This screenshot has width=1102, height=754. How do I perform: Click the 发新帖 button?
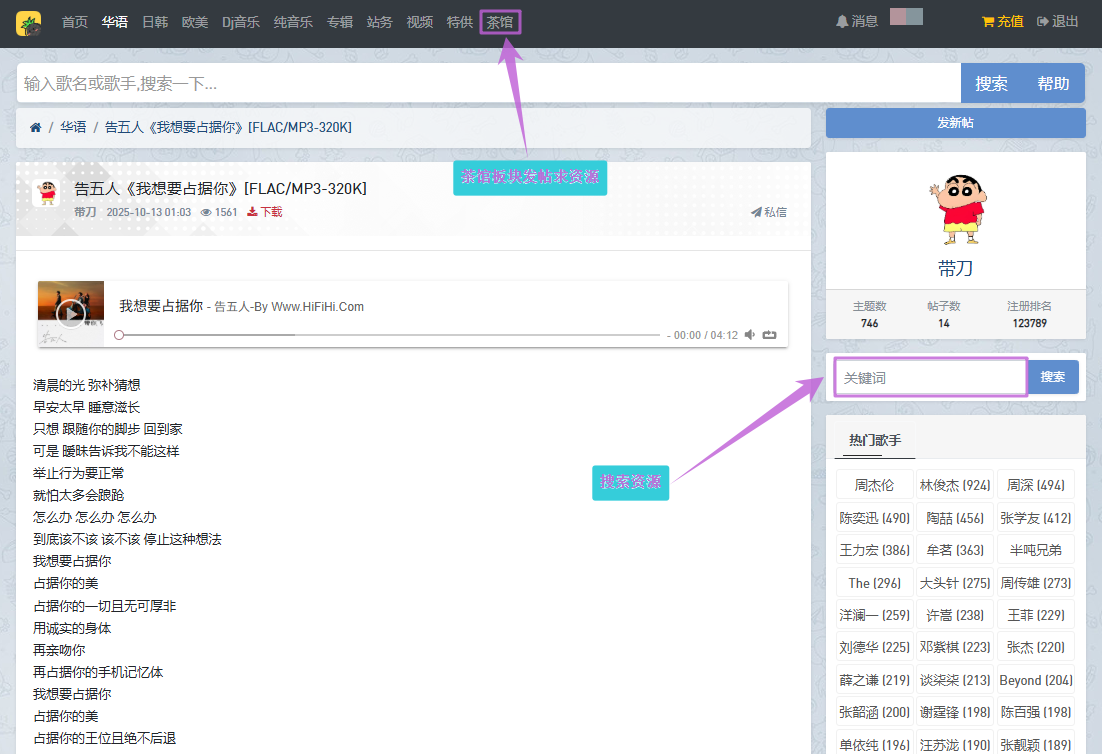coord(955,123)
